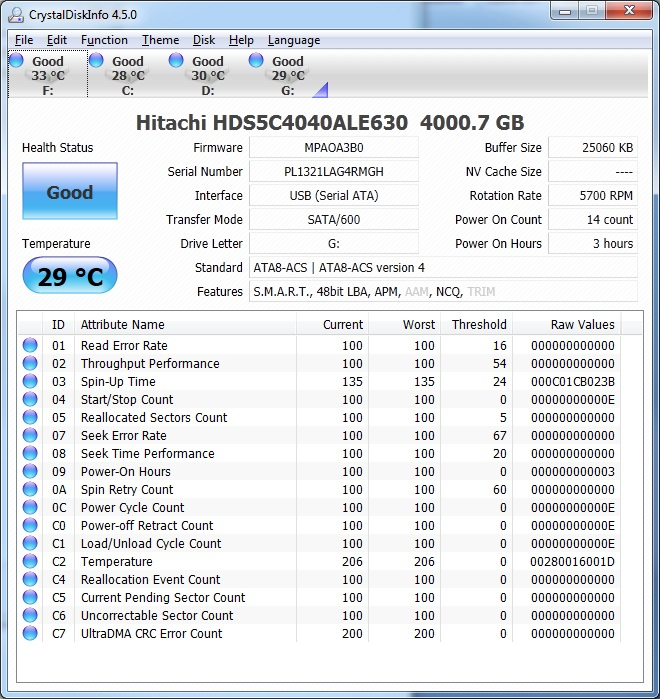Click the Threshold column header

pyautogui.click(x=477, y=324)
